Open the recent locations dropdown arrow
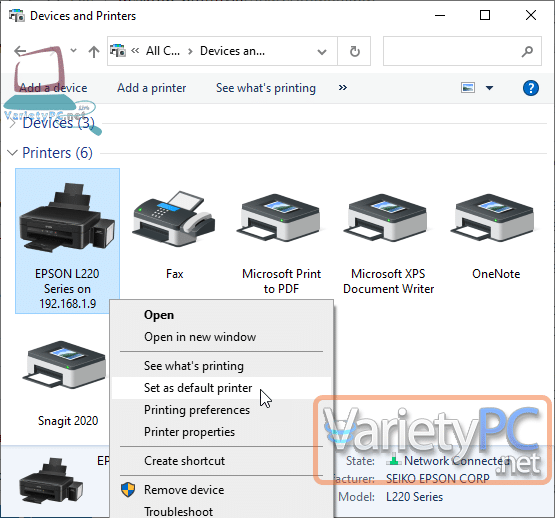Screen dimensions: 555x518 click(73, 51)
